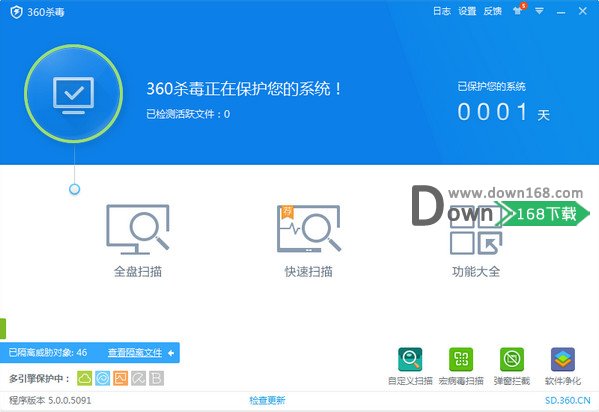Toggle the green cloud scan engine
Viewport: 599px width, 412px height.
(x=85, y=378)
